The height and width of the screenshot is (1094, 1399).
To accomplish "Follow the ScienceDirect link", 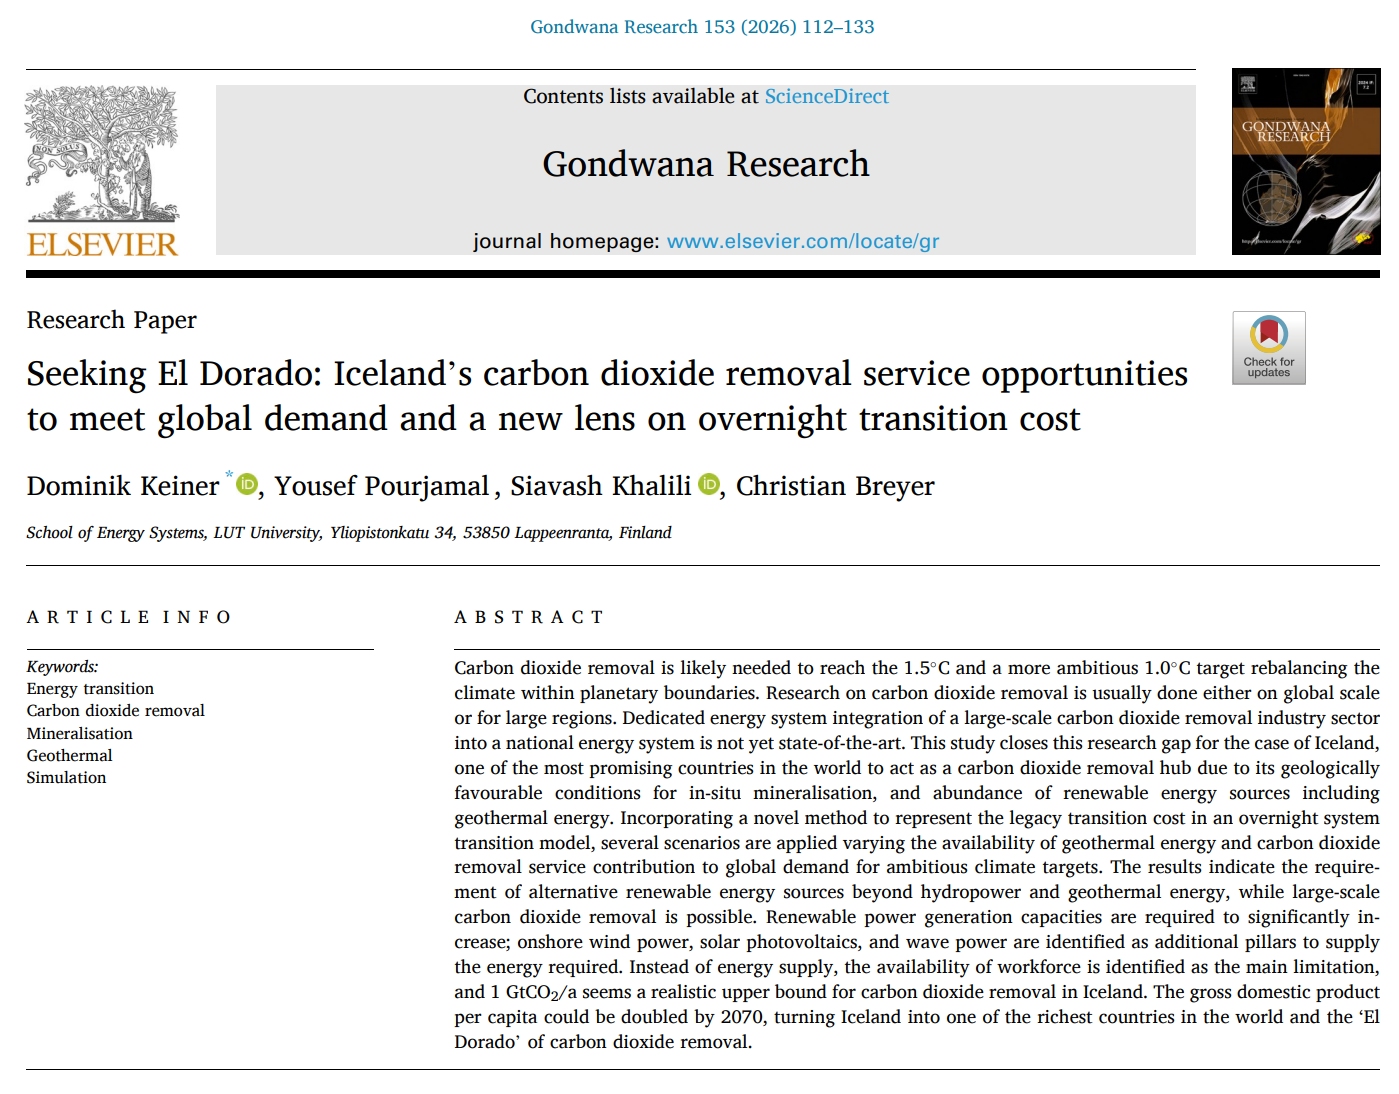I will 826,96.
